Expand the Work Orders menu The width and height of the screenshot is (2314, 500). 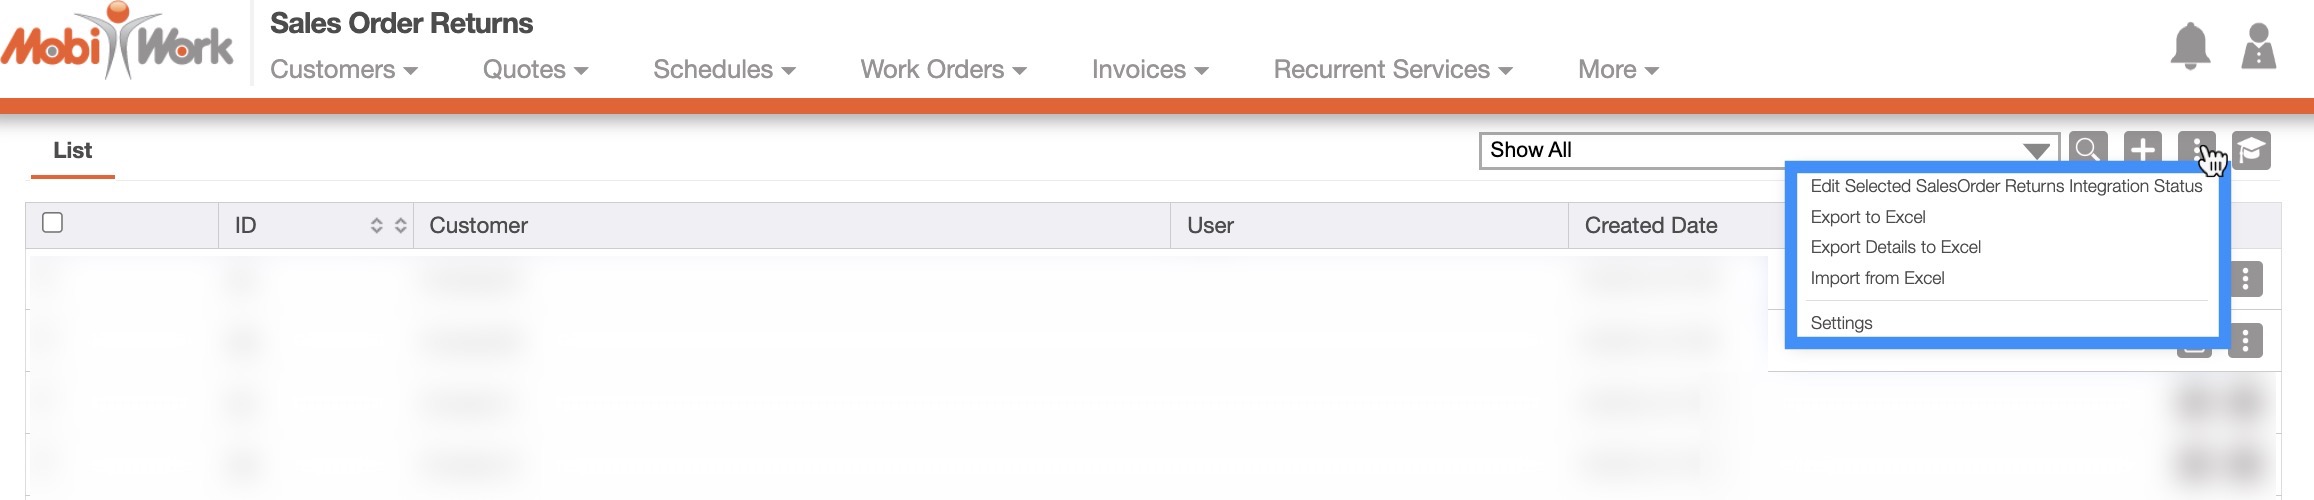(x=943, y=70)
